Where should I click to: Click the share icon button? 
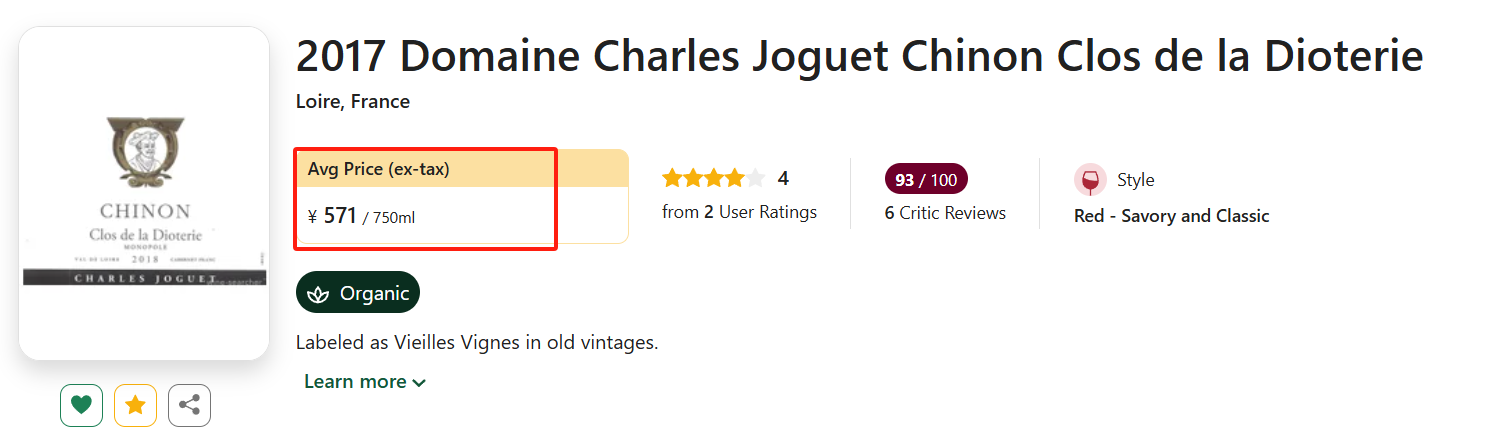189,405
